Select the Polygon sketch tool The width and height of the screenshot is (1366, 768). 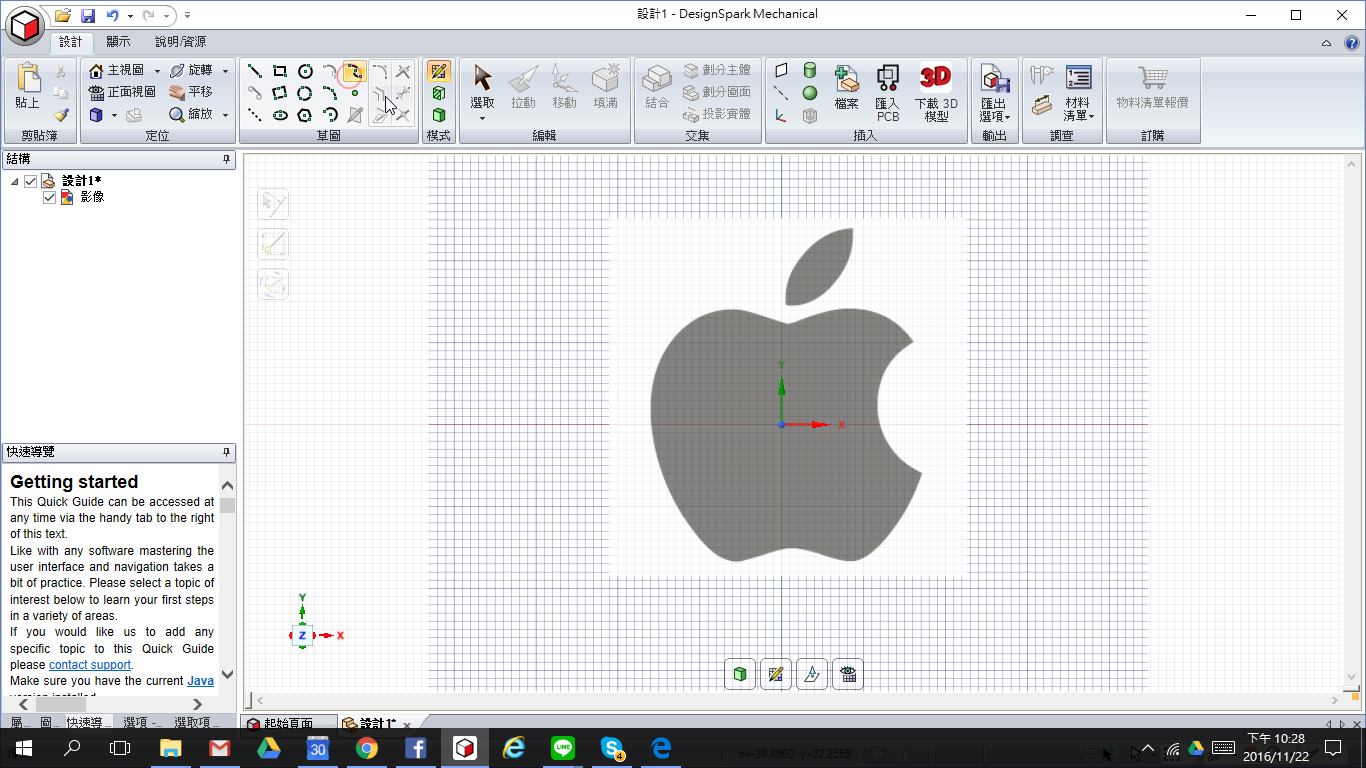click(305, 115)
